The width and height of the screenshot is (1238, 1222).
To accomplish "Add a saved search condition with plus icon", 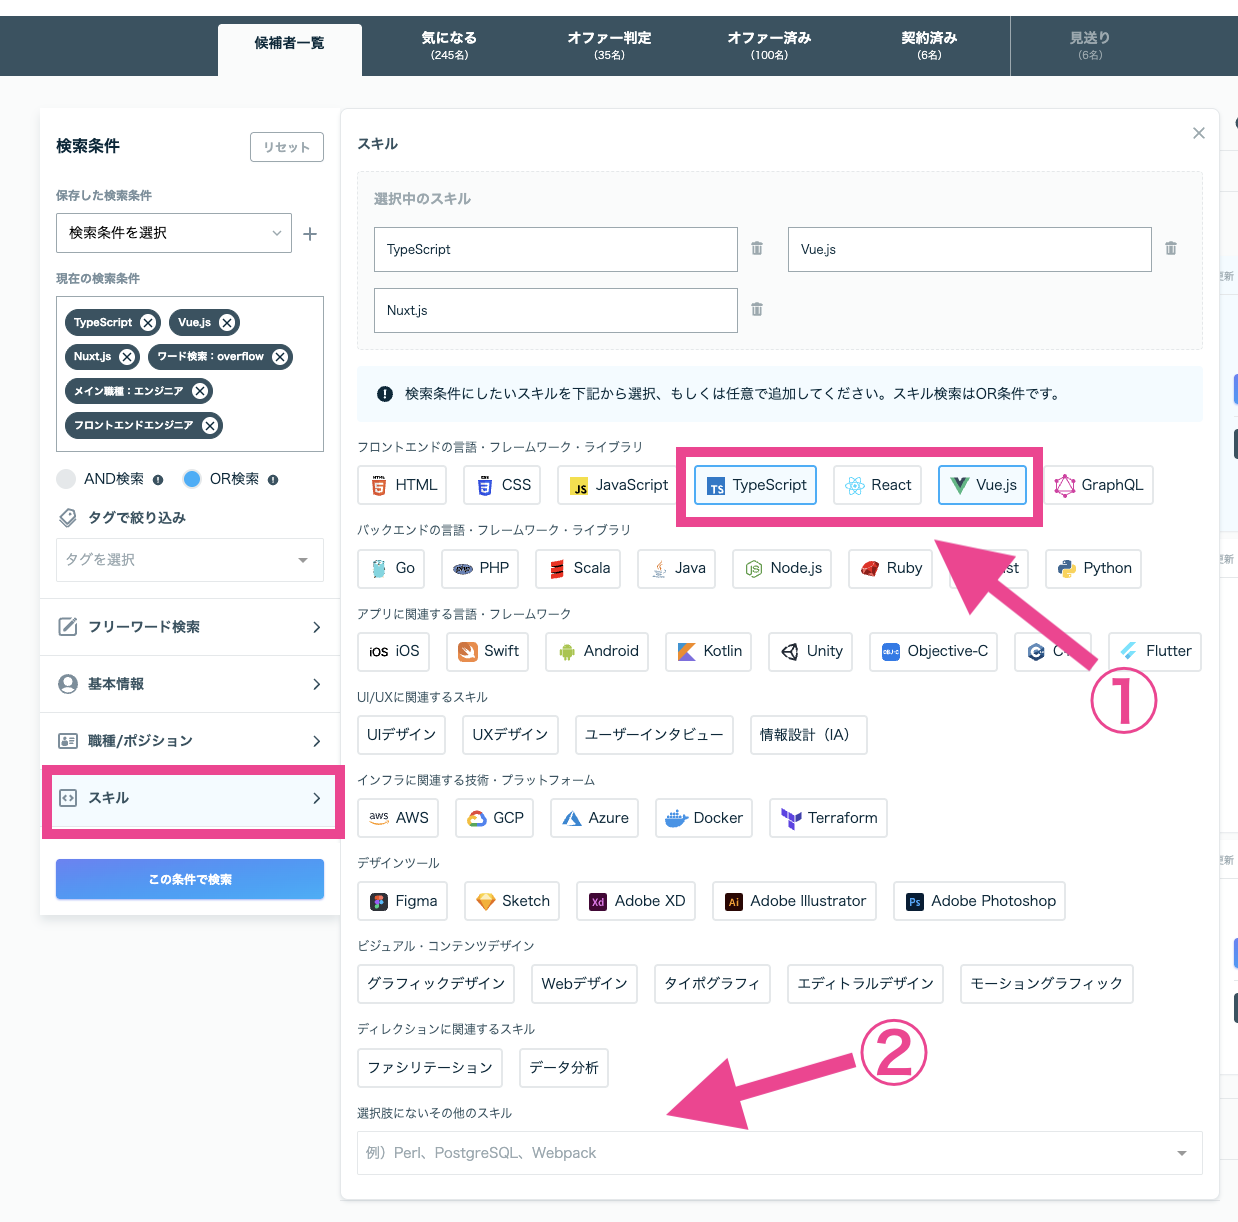I will tap(310, 234).
